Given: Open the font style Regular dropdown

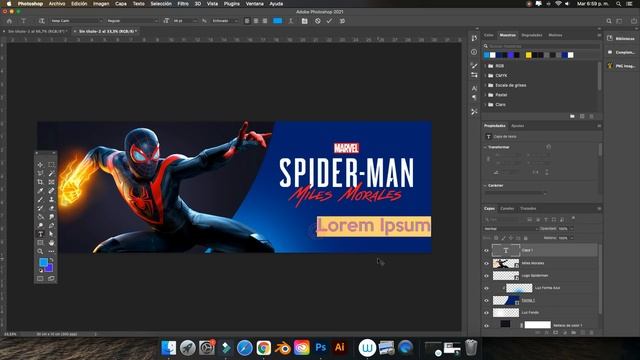Looking at the screenshot, I should click(132, 21).
